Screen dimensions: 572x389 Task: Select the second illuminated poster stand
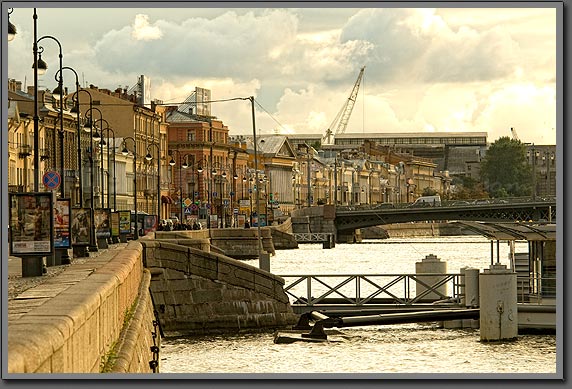pyautogui.click(x=63, y=223)
